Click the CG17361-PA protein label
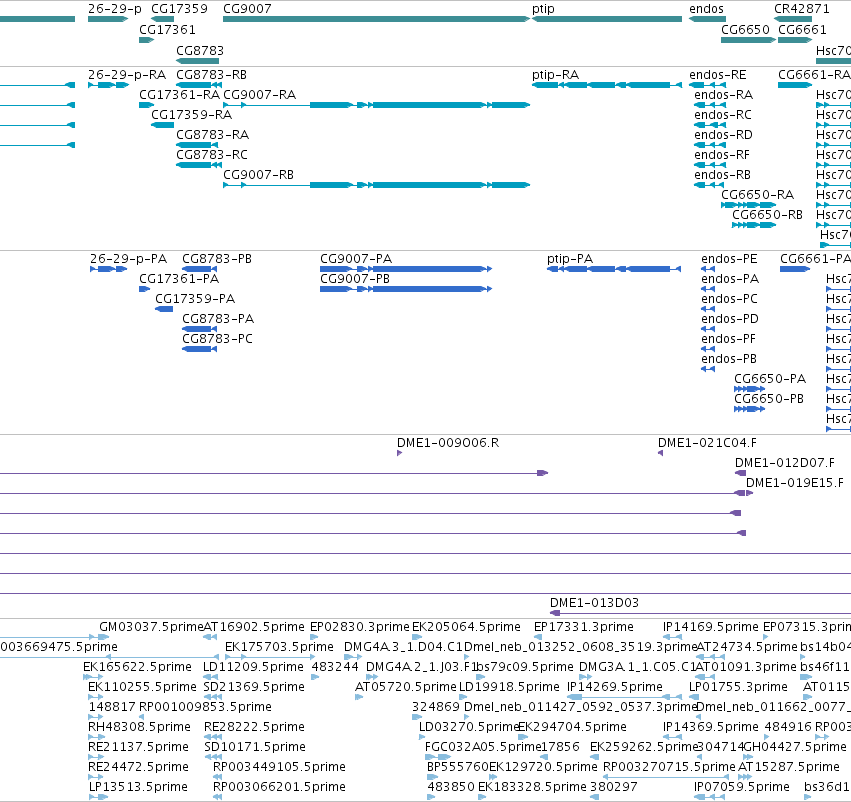 pos(179,279)
